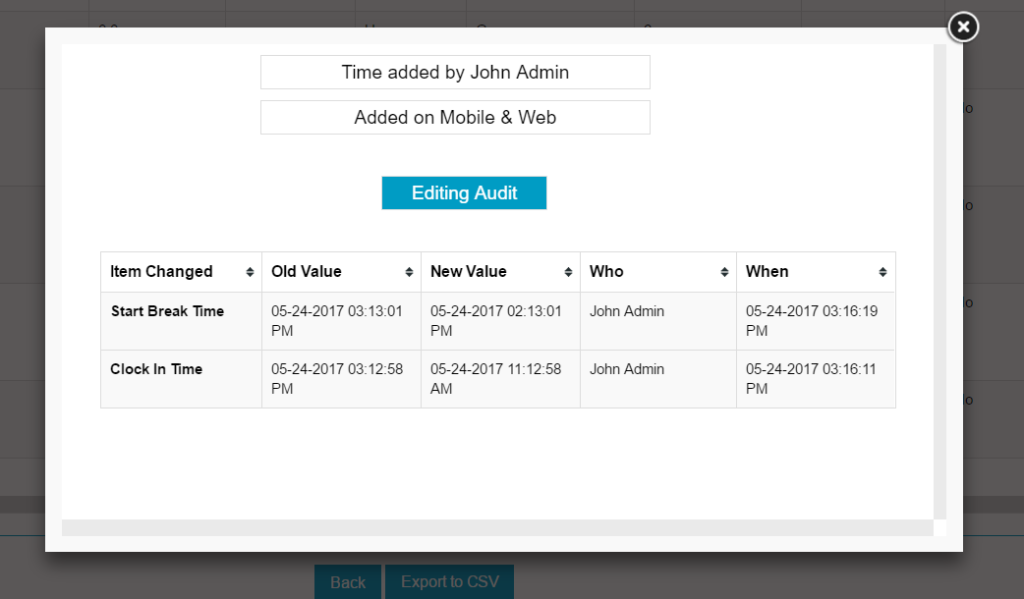This screenshot has width=1024, height=599.
Task: Select the Start Break Time row label
Action: point(167,311)
